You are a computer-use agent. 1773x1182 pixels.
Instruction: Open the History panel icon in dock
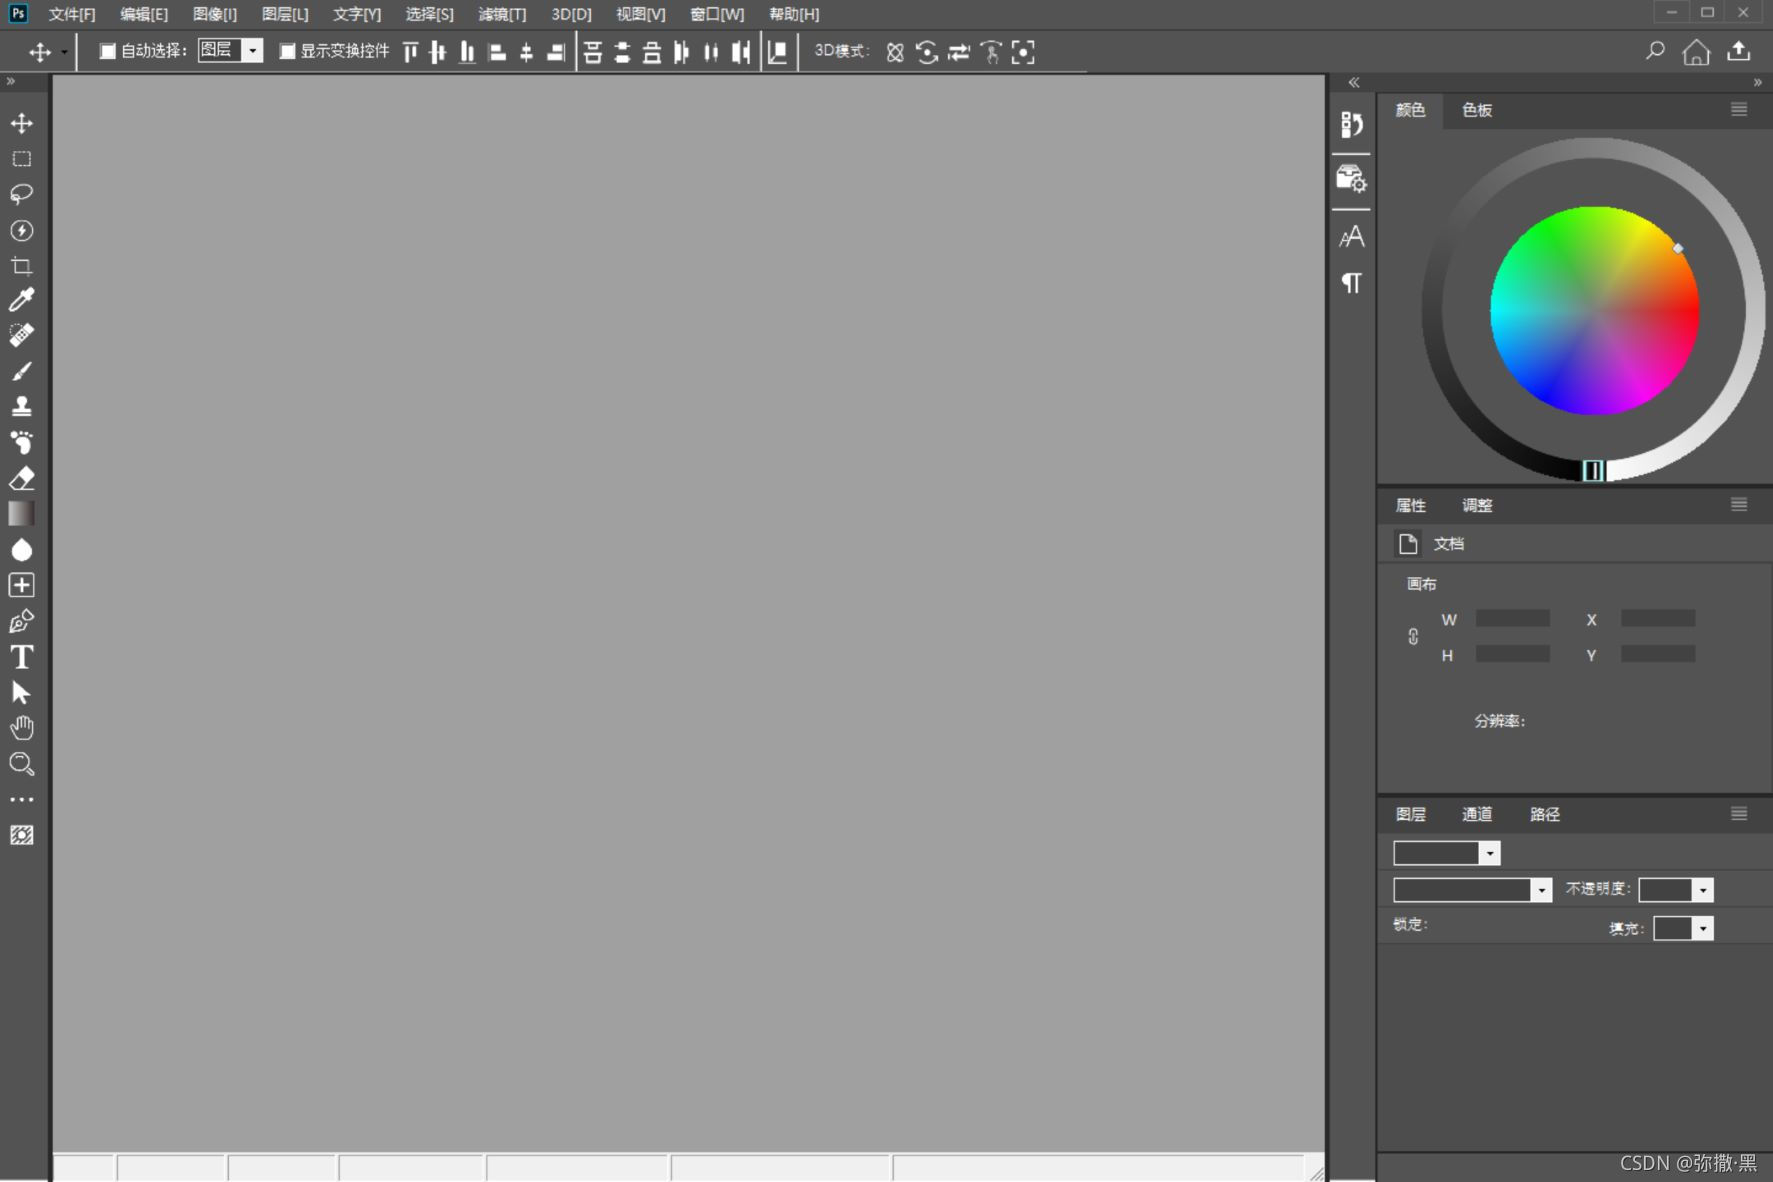(1351, 125)
